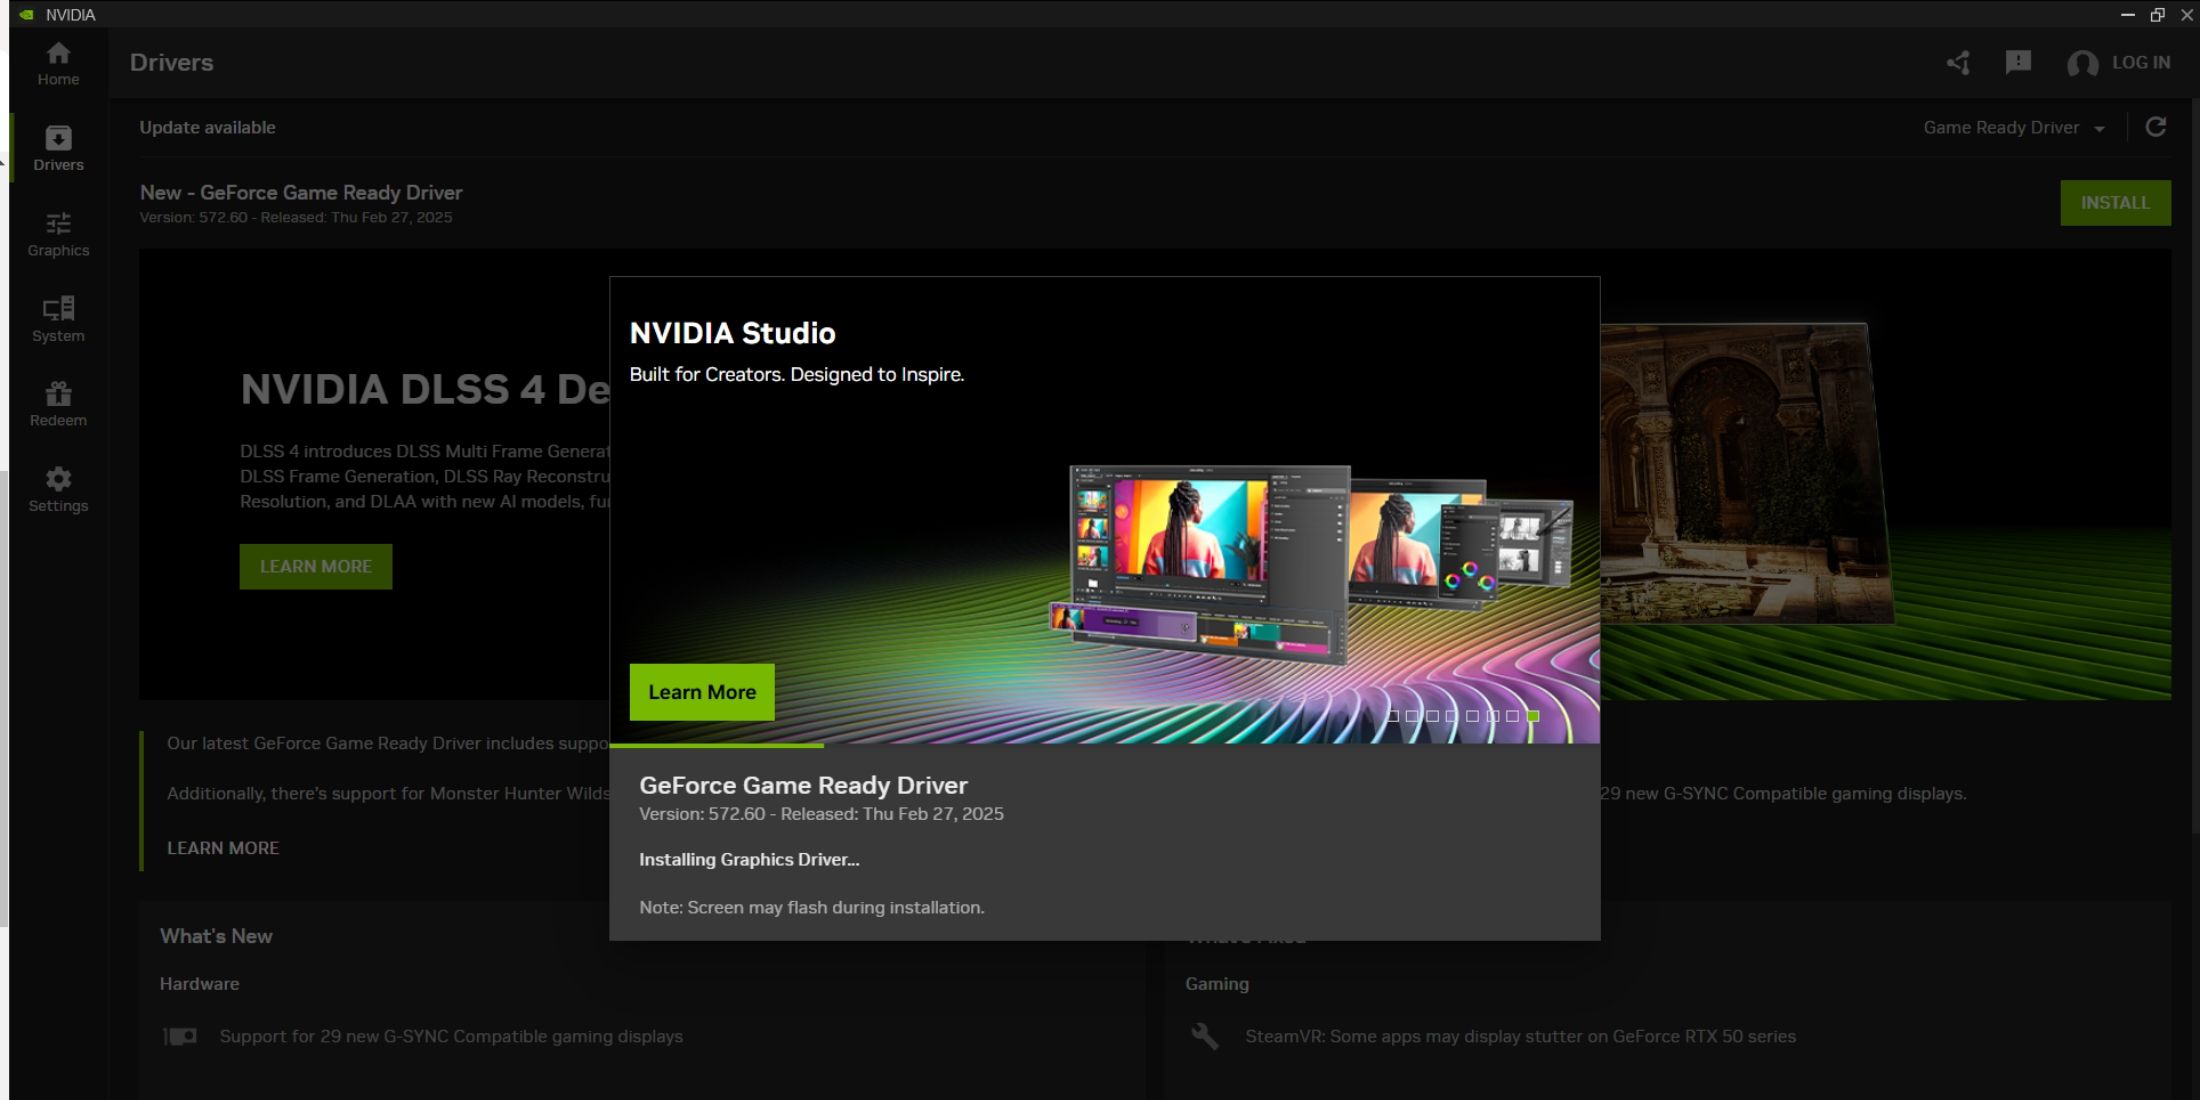Open Learn More on NVIDIA Studio card
Image resolution: width=2200 pixels, height=1100 pixels.
point(701,691)
